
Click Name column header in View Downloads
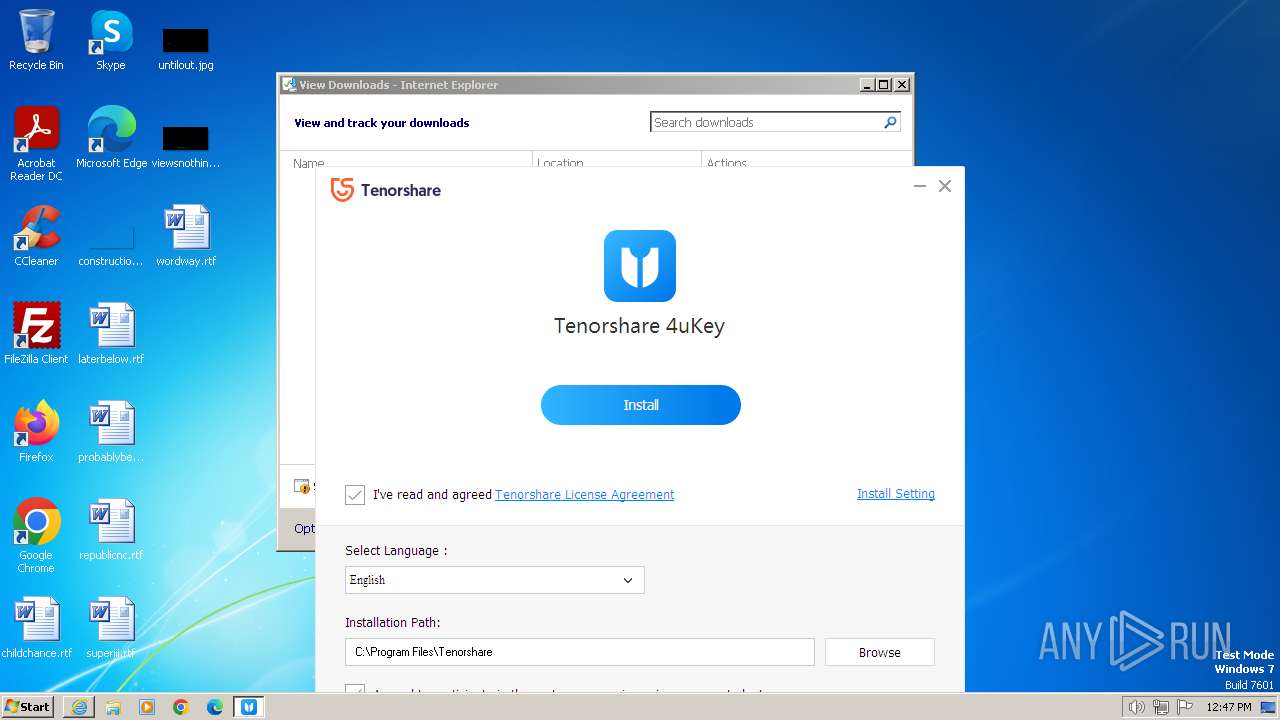(x=309, y=162)
